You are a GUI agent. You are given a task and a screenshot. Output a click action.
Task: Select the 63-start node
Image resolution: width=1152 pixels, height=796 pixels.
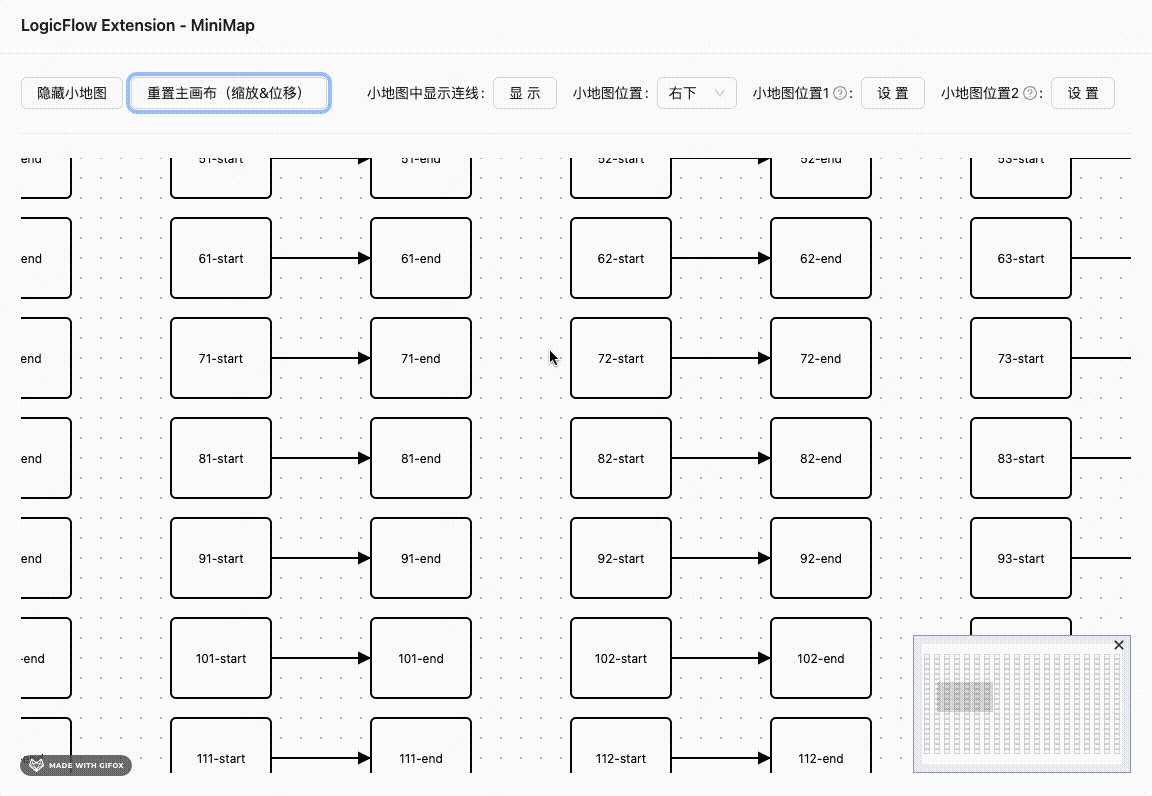1020,258
